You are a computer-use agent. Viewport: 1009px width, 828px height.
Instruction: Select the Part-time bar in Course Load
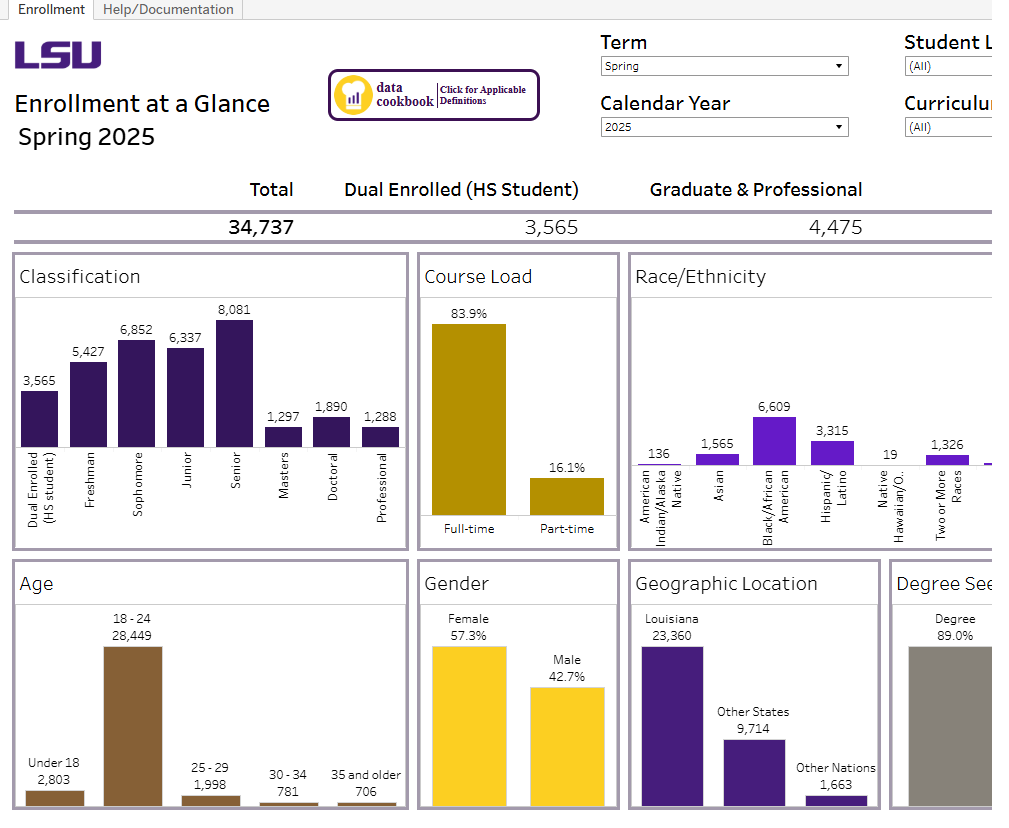[567, 495]
